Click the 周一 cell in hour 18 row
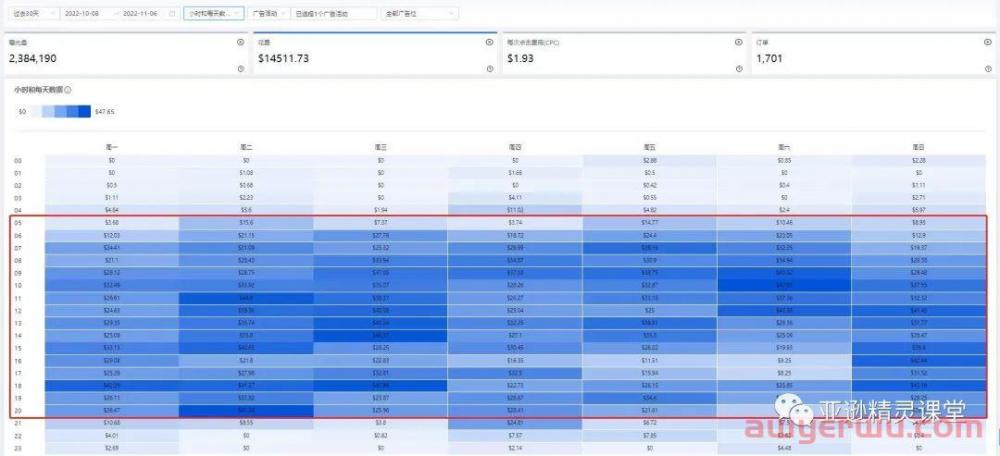 [x=112, y=386]
